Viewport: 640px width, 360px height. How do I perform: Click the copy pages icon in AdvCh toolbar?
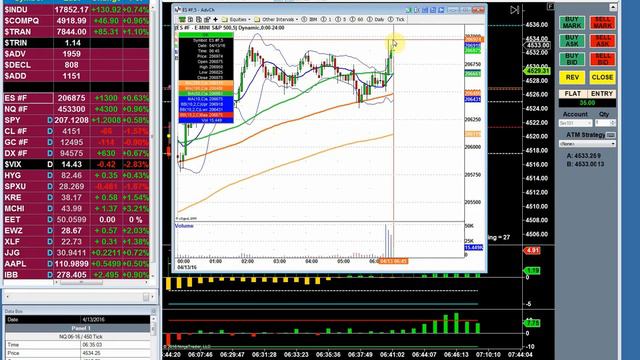click(x=199, y=19)
